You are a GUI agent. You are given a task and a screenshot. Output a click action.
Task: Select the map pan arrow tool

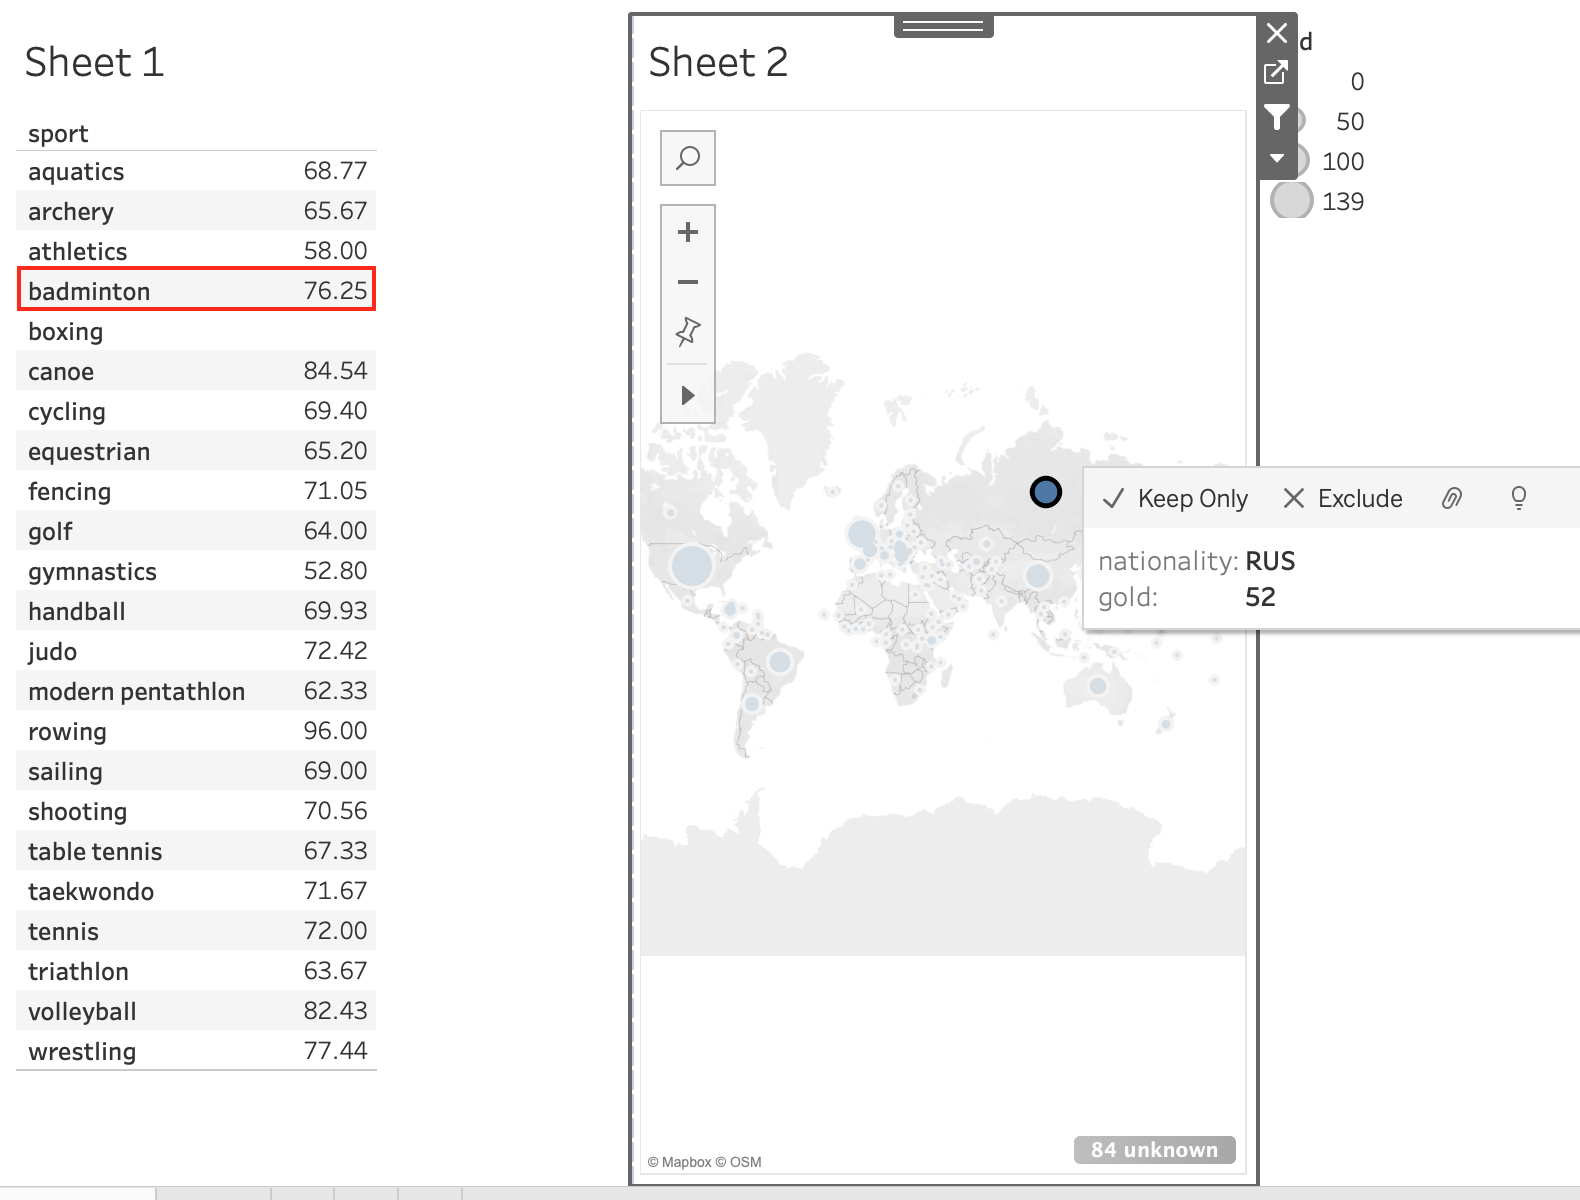point(687,394)
